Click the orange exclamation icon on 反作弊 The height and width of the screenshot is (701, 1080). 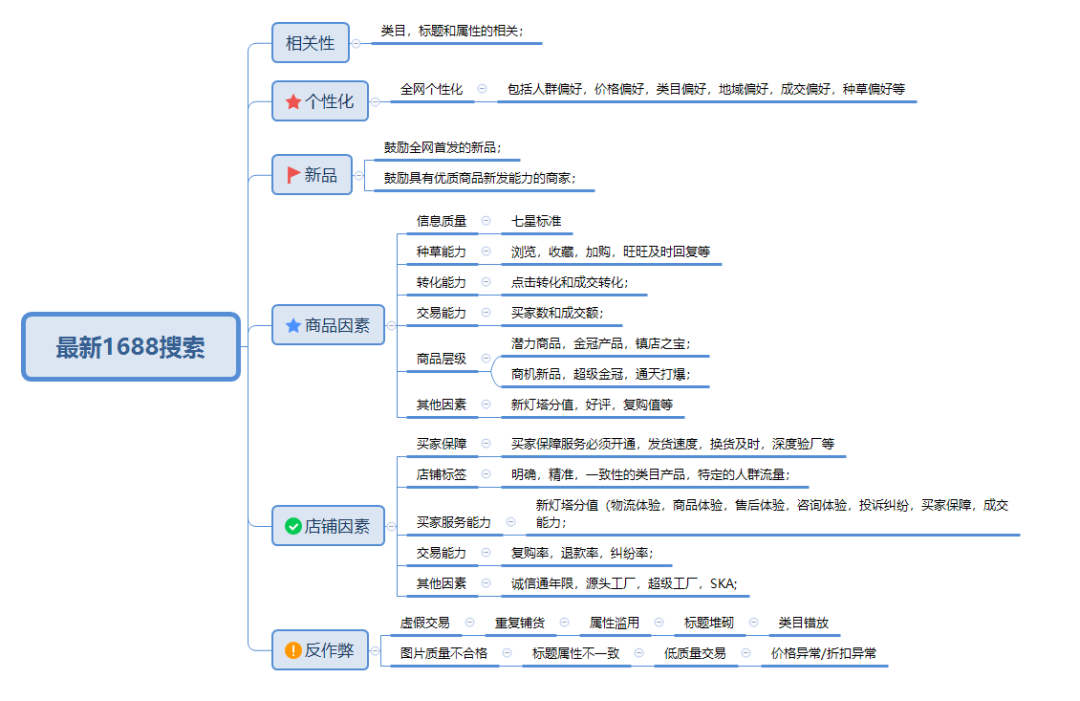[293, 650]
